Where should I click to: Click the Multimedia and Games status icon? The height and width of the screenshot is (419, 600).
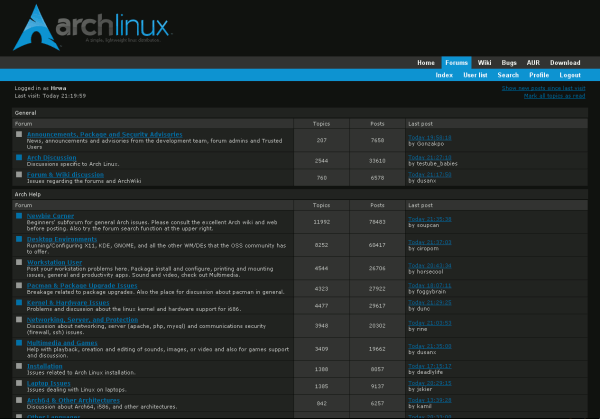(19, 343)
